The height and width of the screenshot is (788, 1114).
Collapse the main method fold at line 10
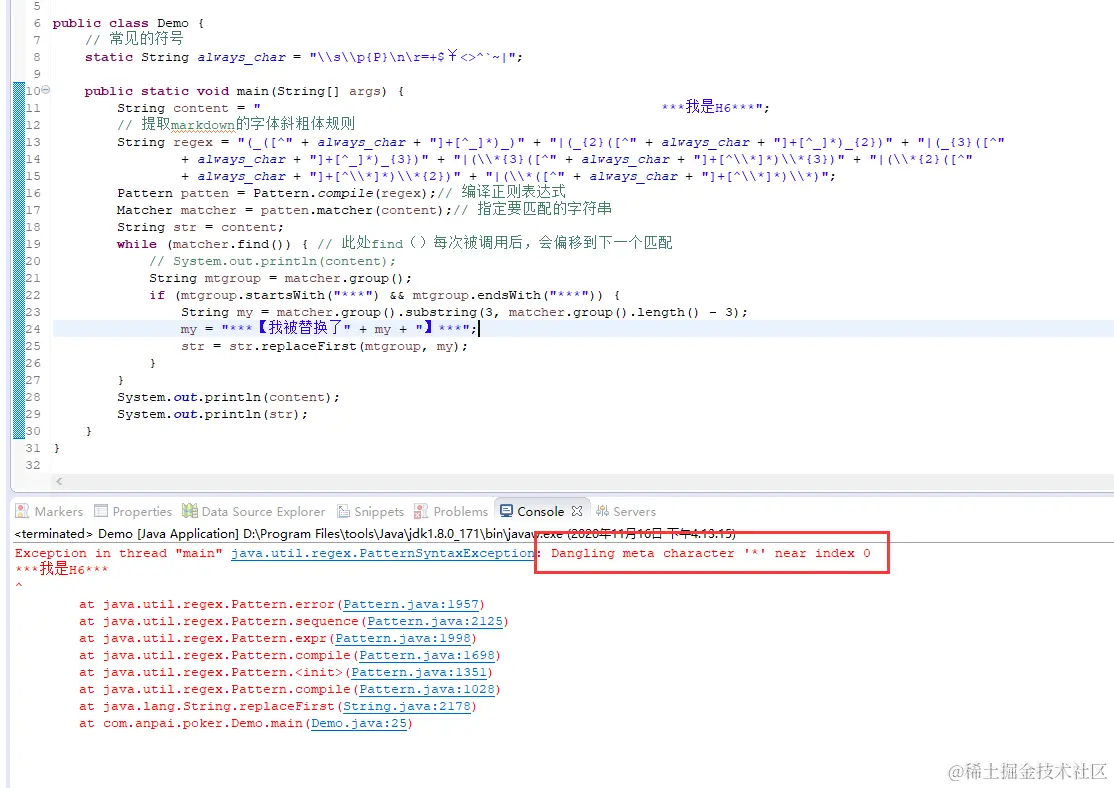tap(45, 90)
